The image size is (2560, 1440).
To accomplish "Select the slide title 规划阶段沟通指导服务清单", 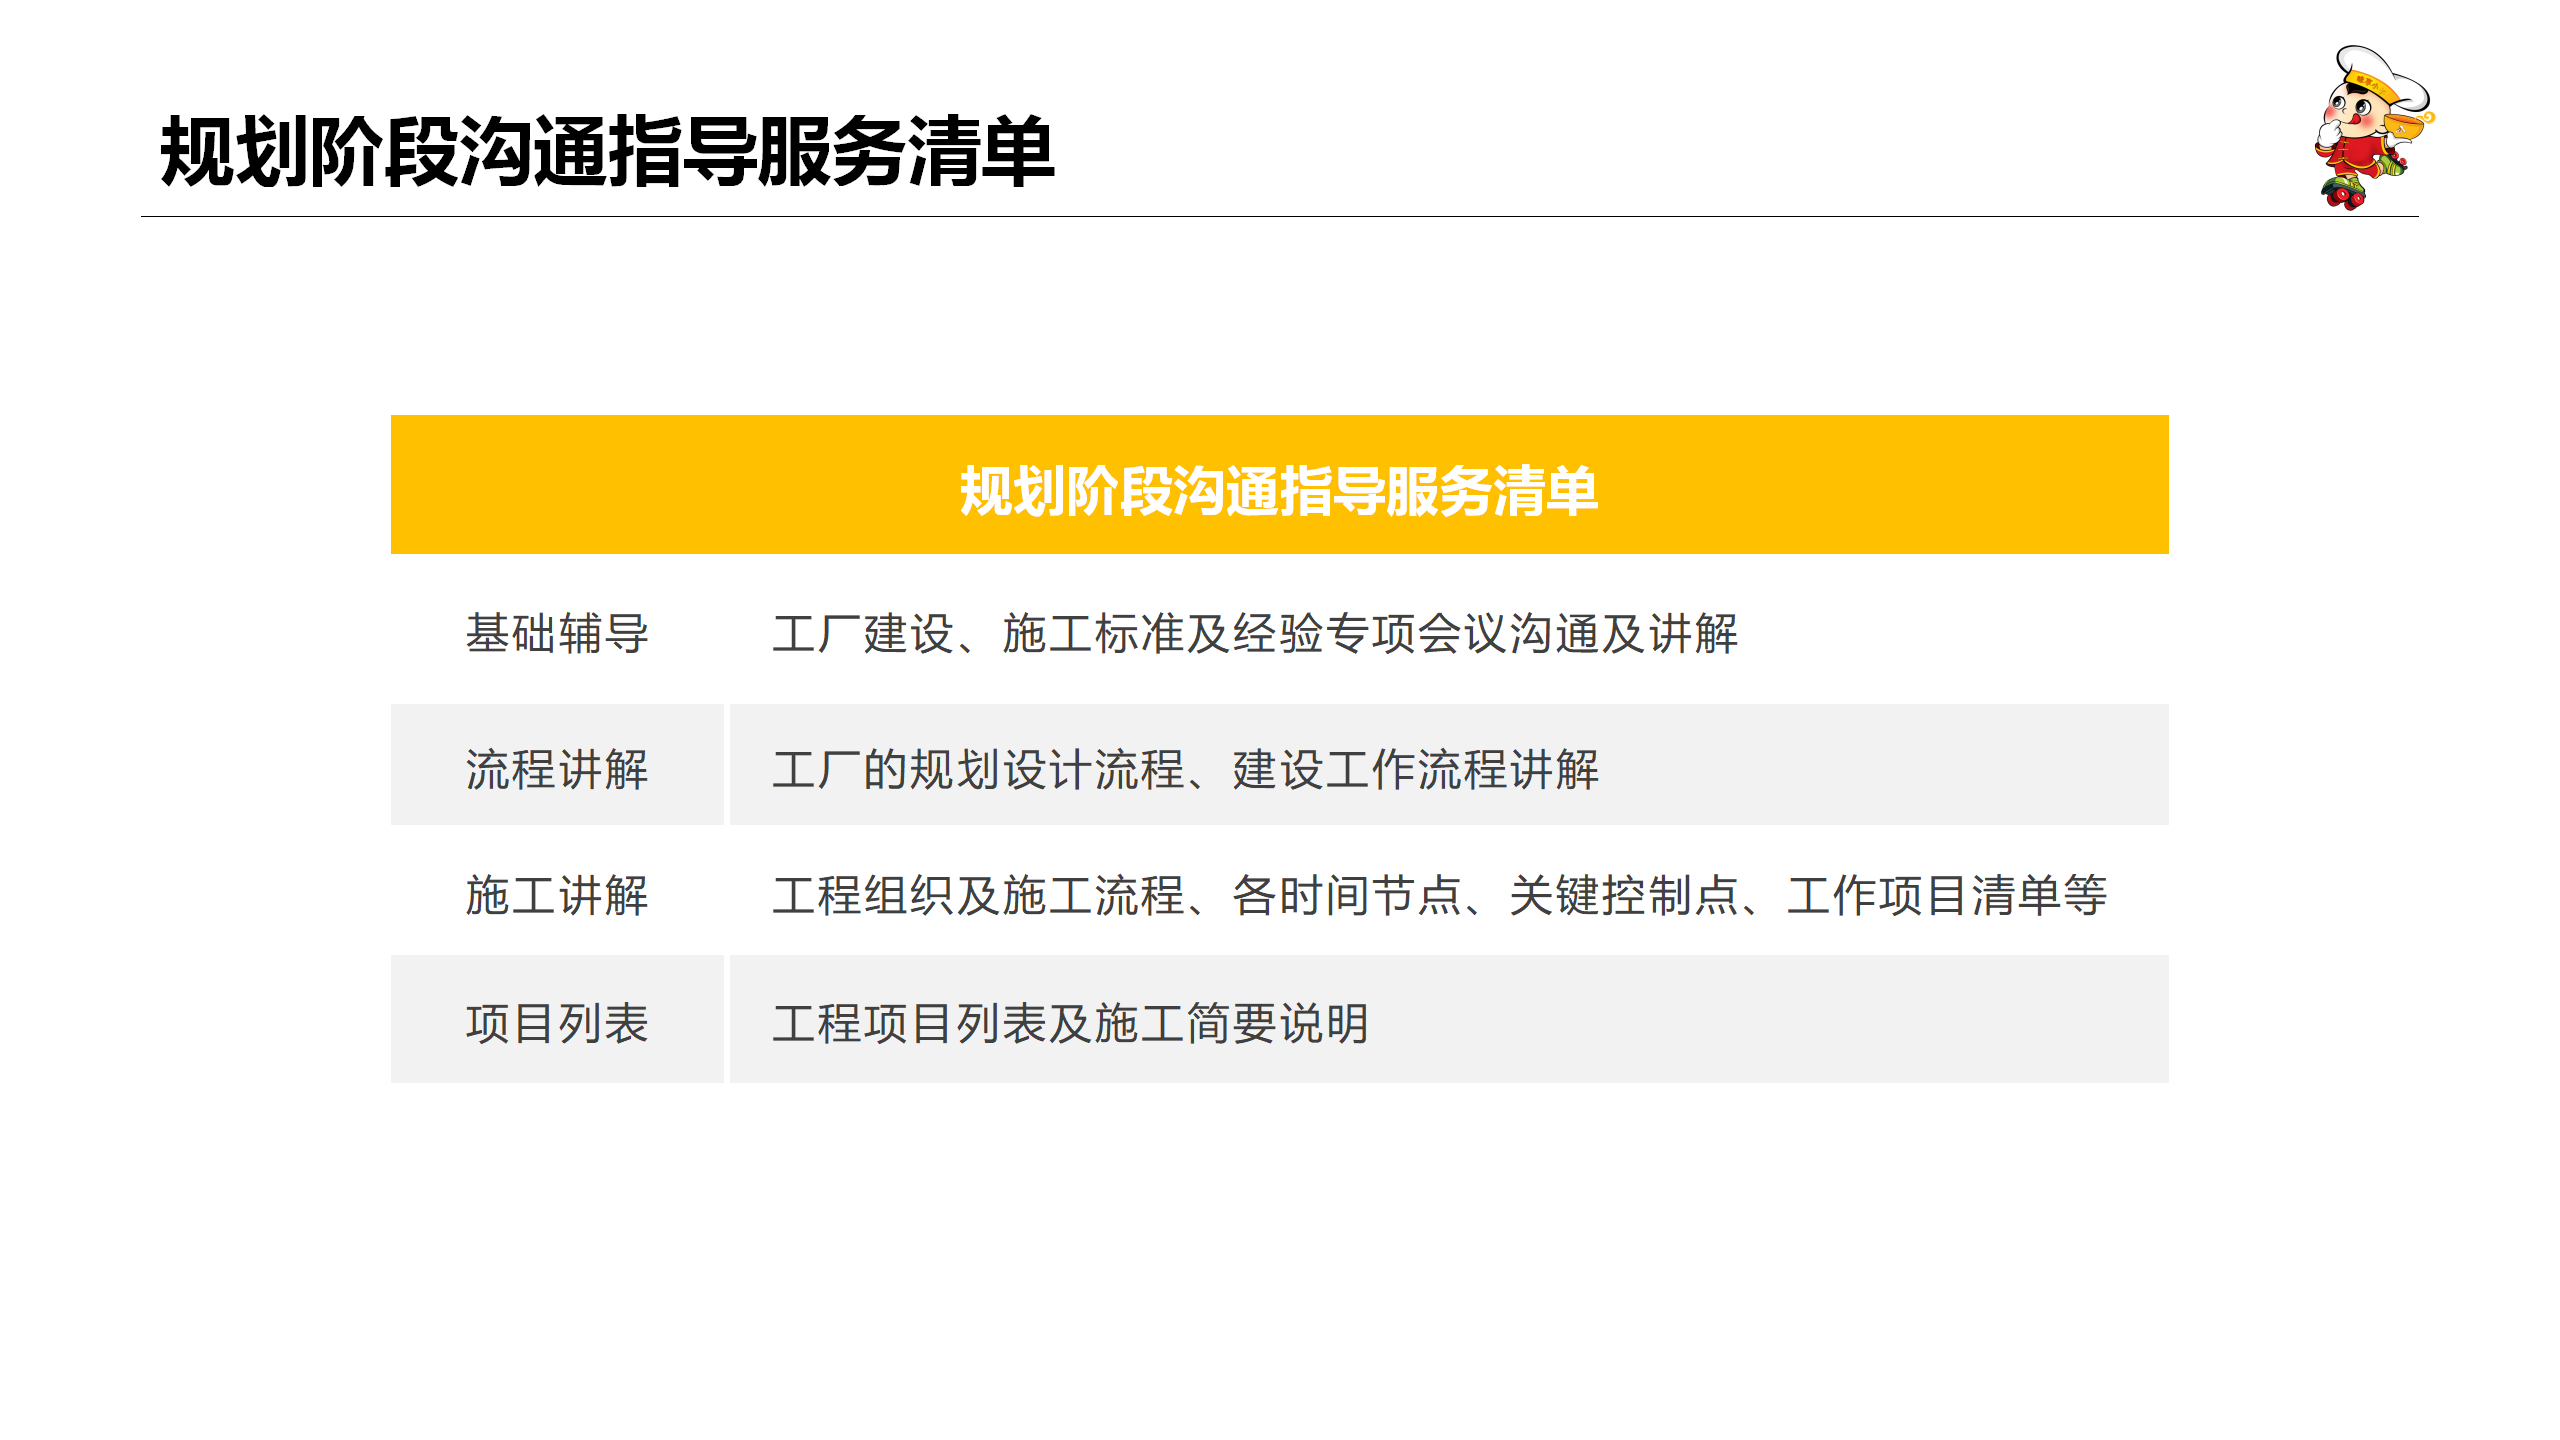I will (x=607, y=152).
